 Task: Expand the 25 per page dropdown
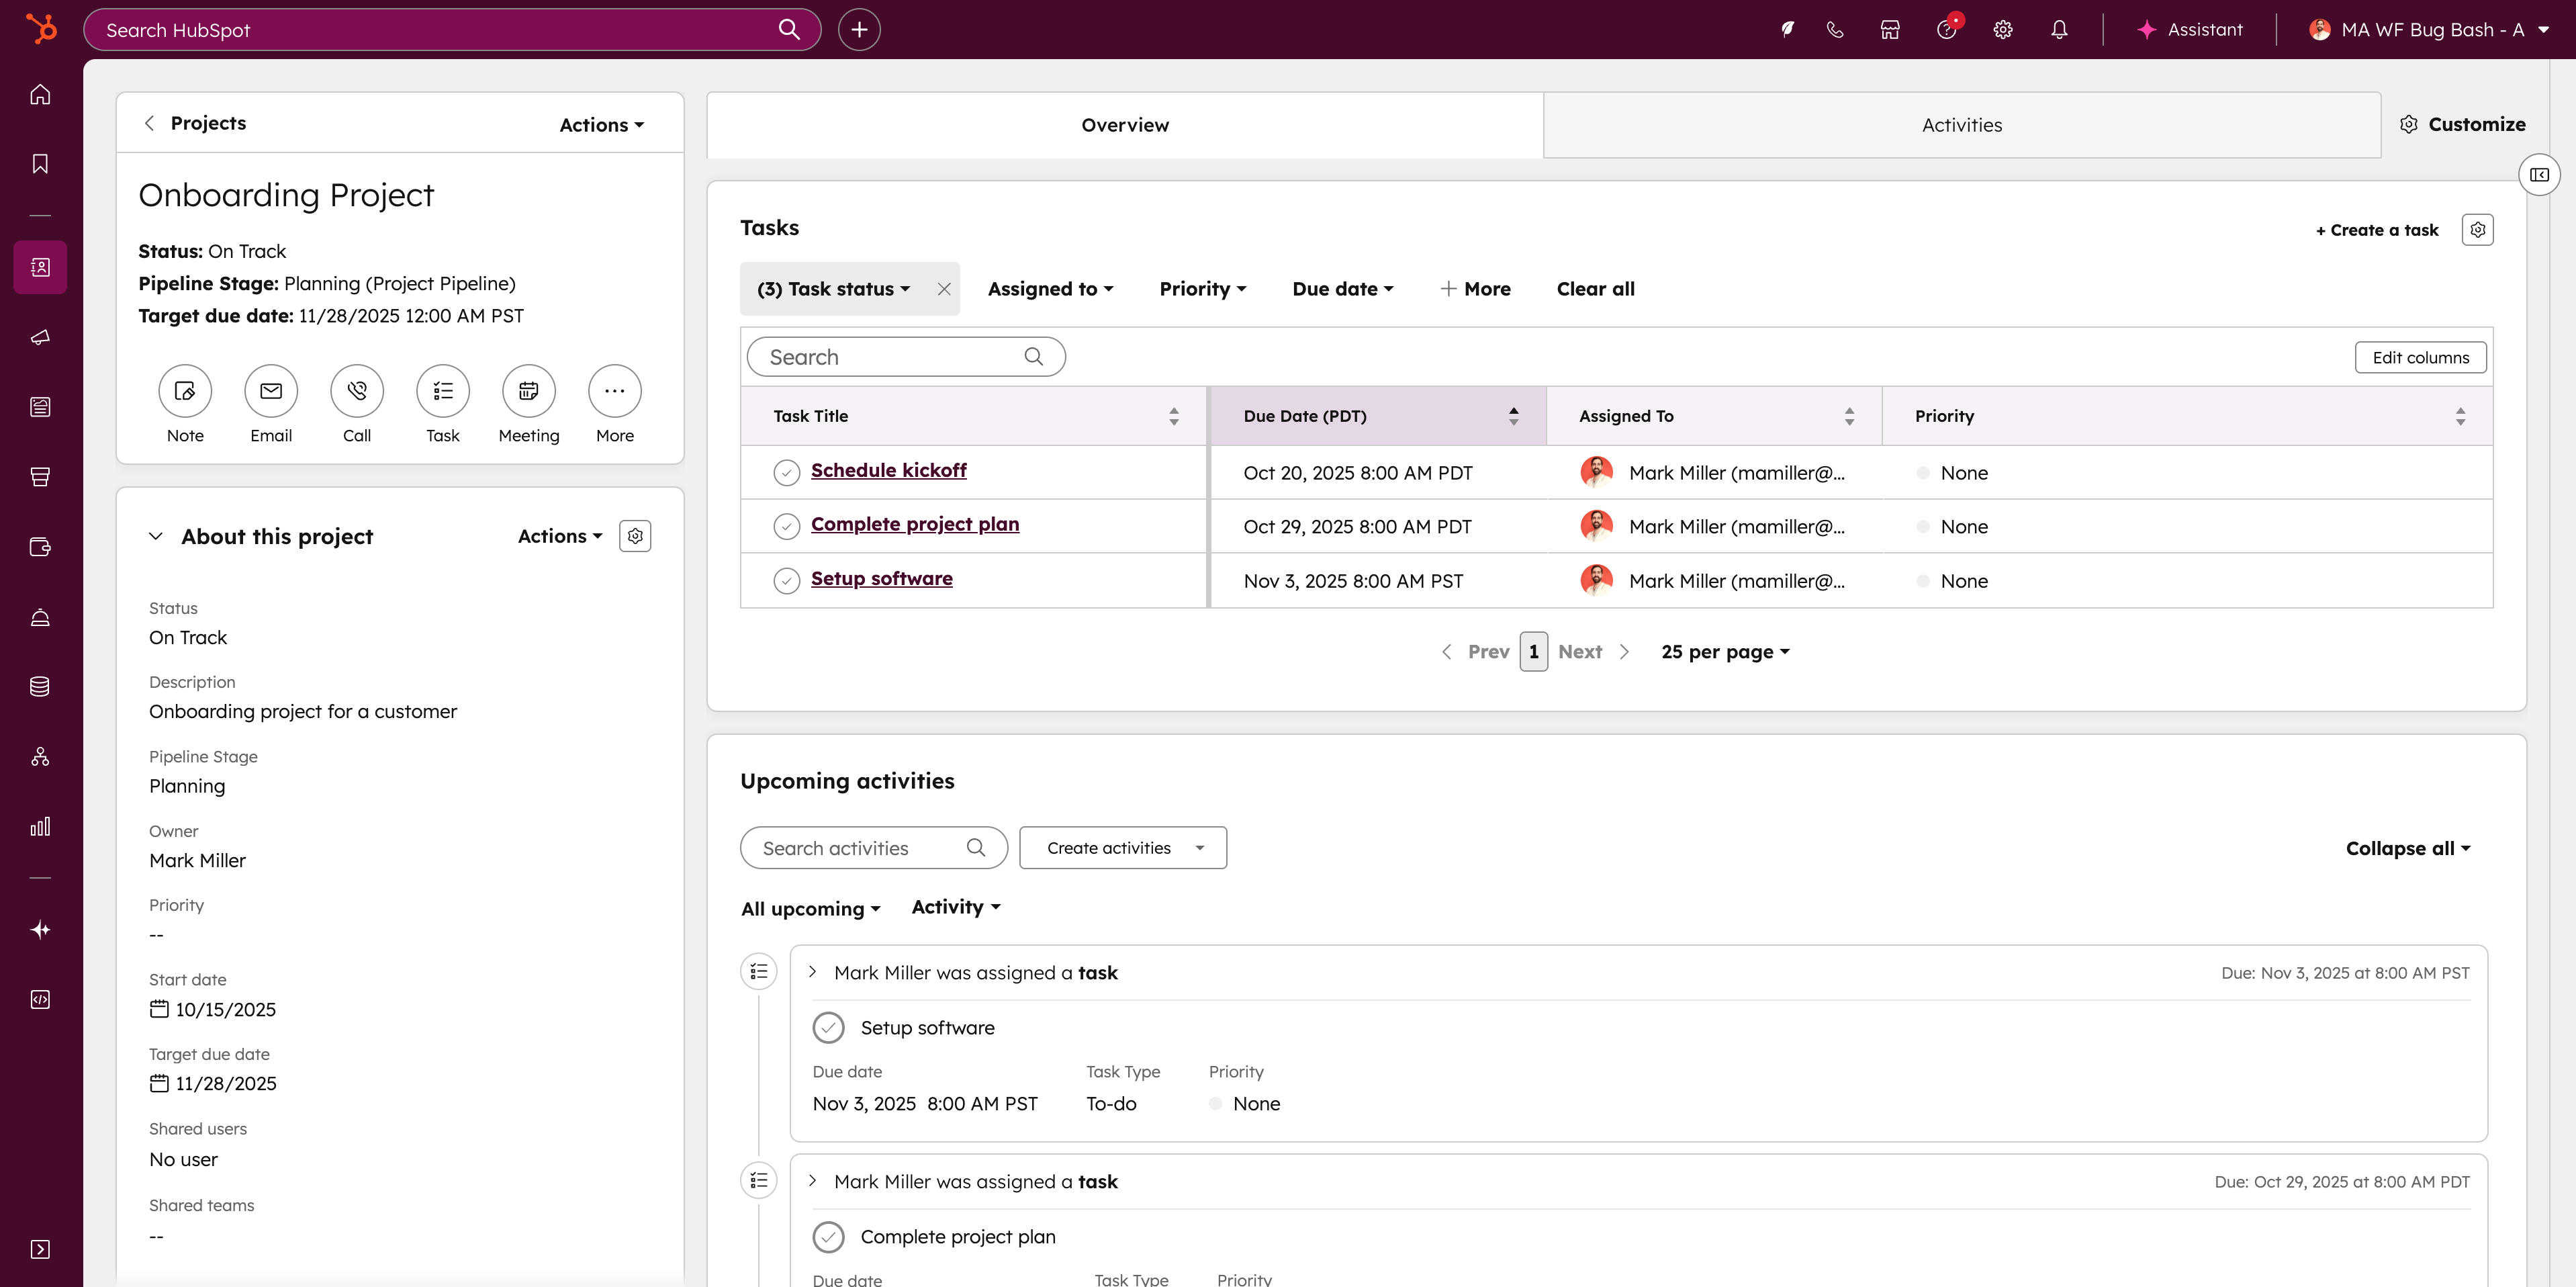(1725, 652)
